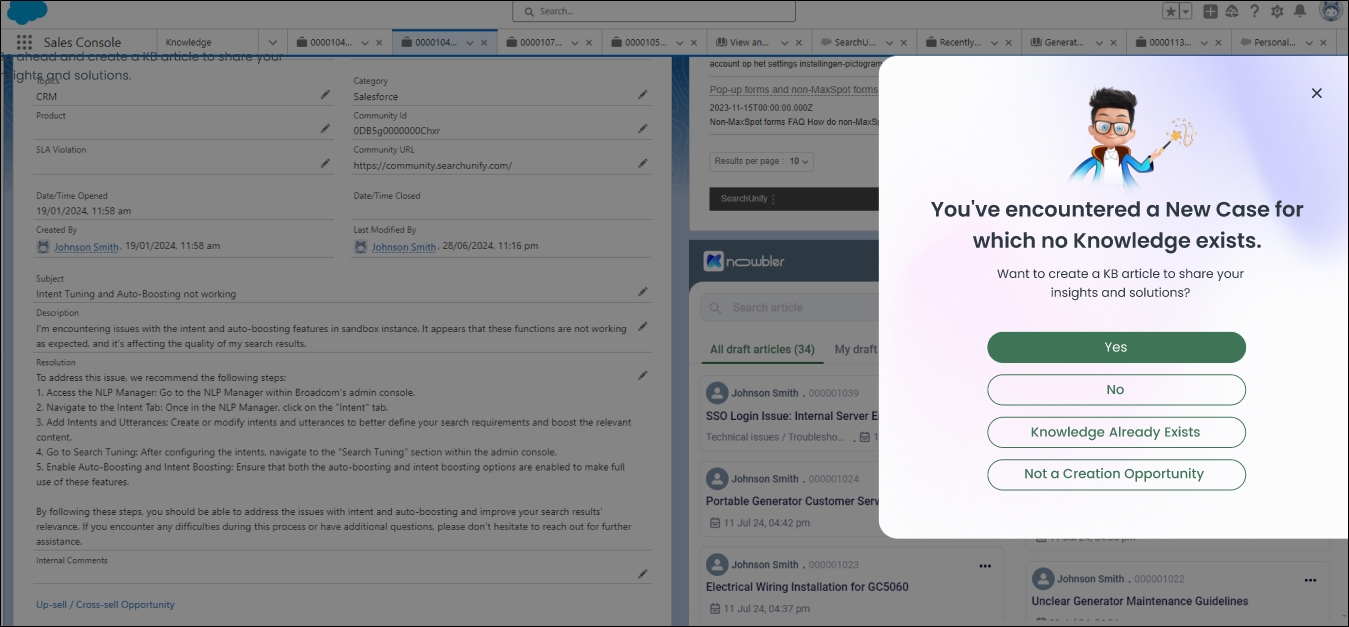Screen dimensions: 1349x627
Task: Open the user avatar profile menu
Action: [x=1330, y=11]
